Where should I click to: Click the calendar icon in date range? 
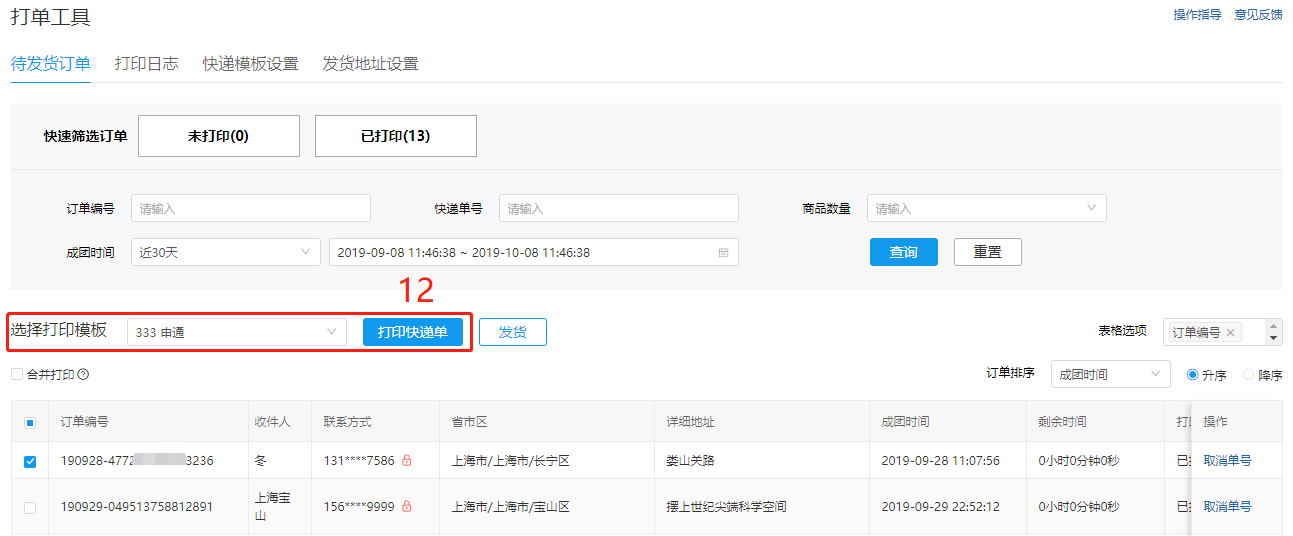(x=723, y=253)
